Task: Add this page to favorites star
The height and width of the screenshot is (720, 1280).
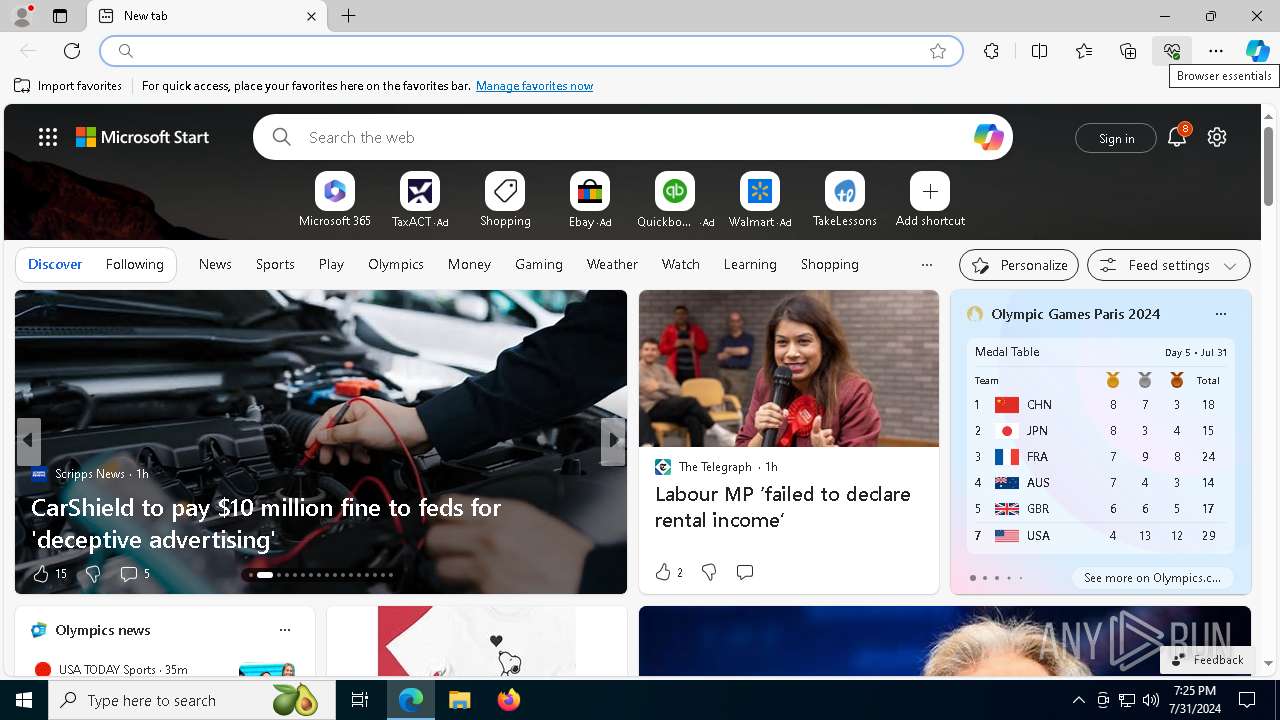Action: click(938, 51)
